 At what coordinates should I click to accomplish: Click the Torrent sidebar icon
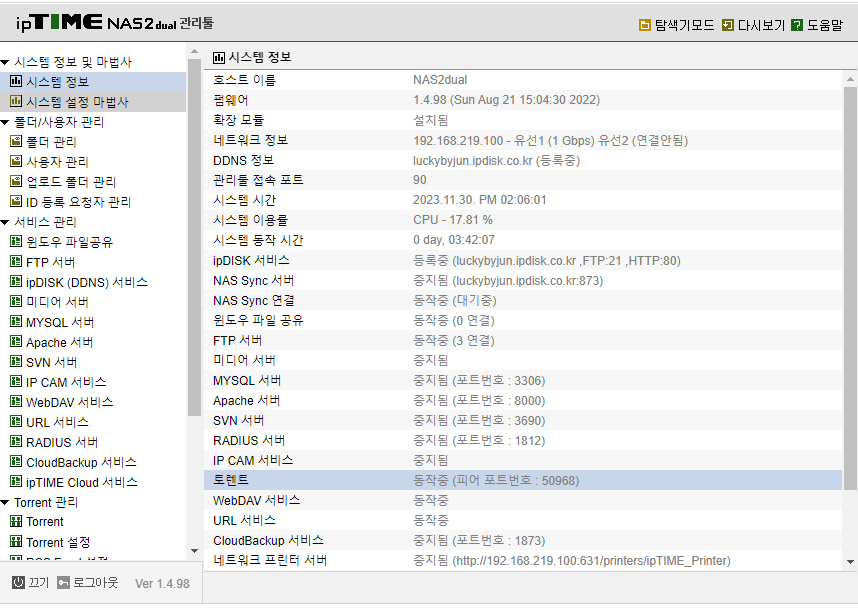click(x=16, y=521)
